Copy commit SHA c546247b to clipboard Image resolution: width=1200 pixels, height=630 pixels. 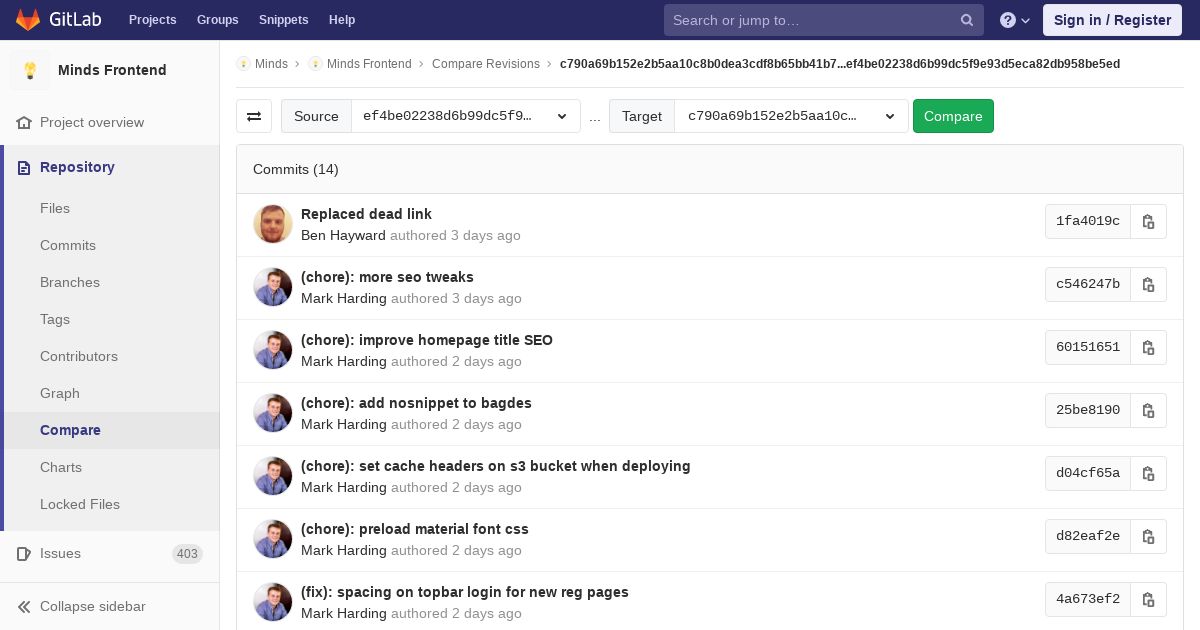1148,284
